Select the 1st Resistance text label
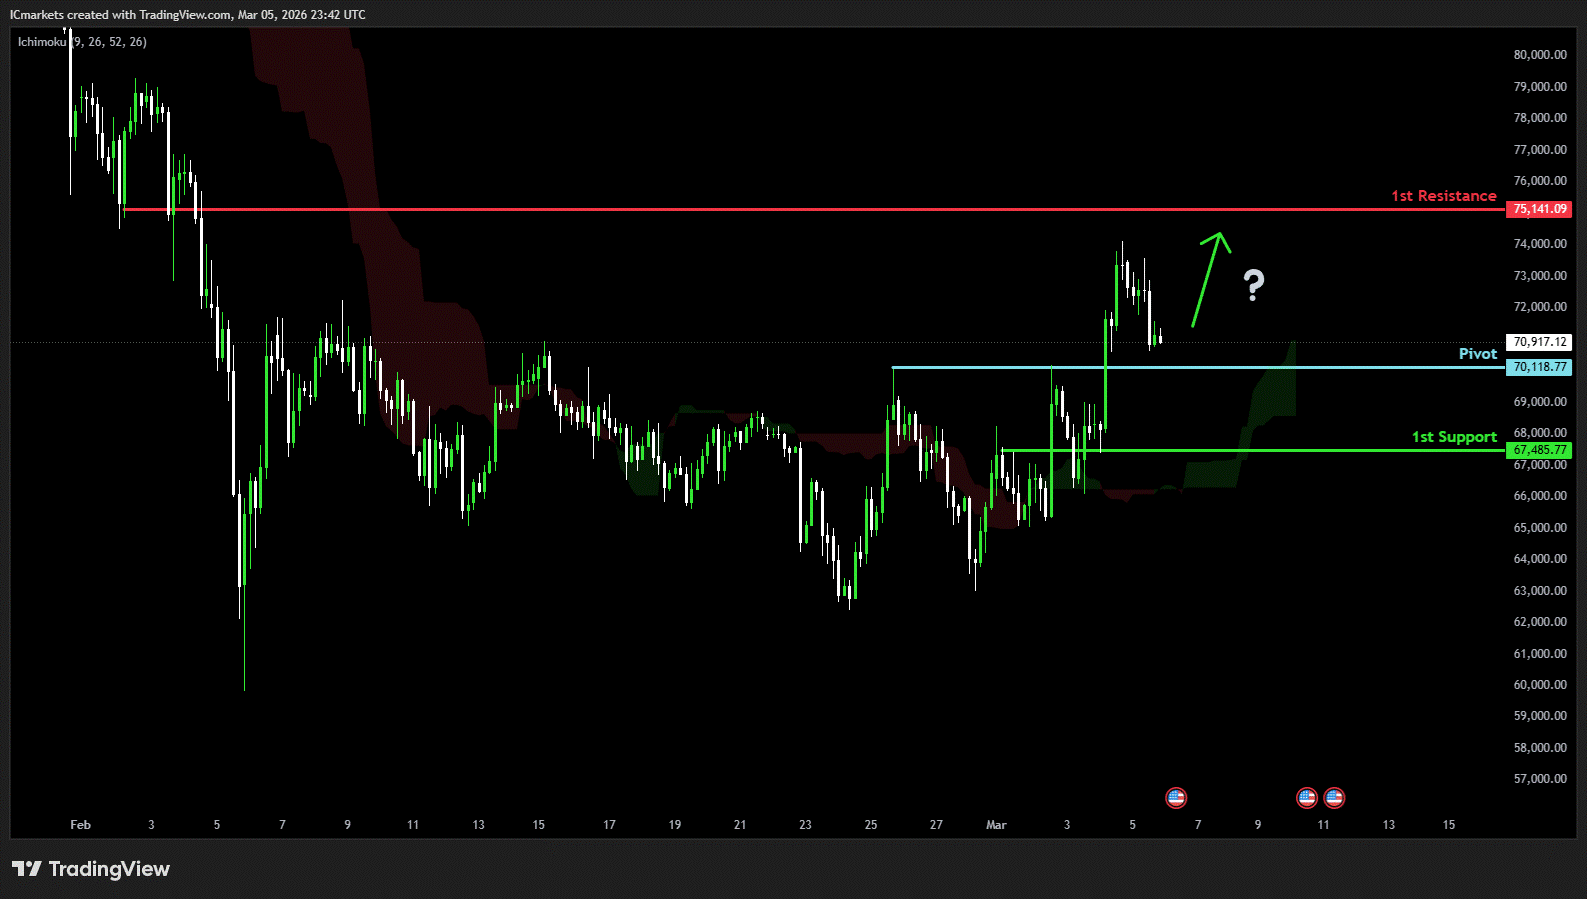The width and height of the screenshot is (1587, 899). (x=1443, y=196)
